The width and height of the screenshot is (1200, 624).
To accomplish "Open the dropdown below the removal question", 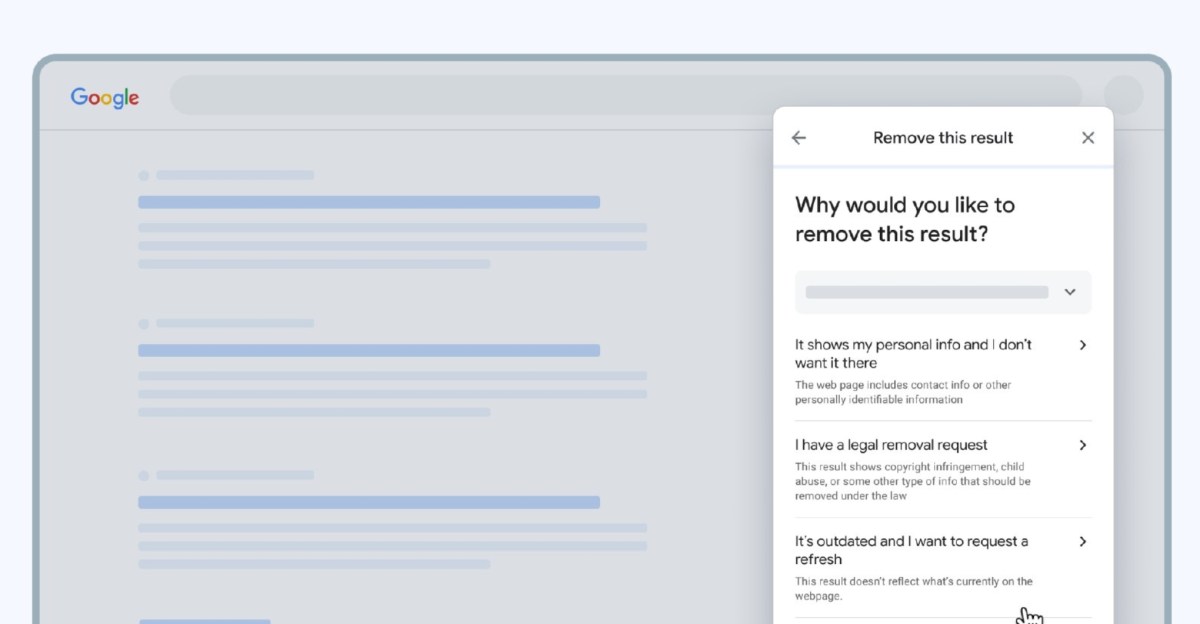I will (943, 292).
